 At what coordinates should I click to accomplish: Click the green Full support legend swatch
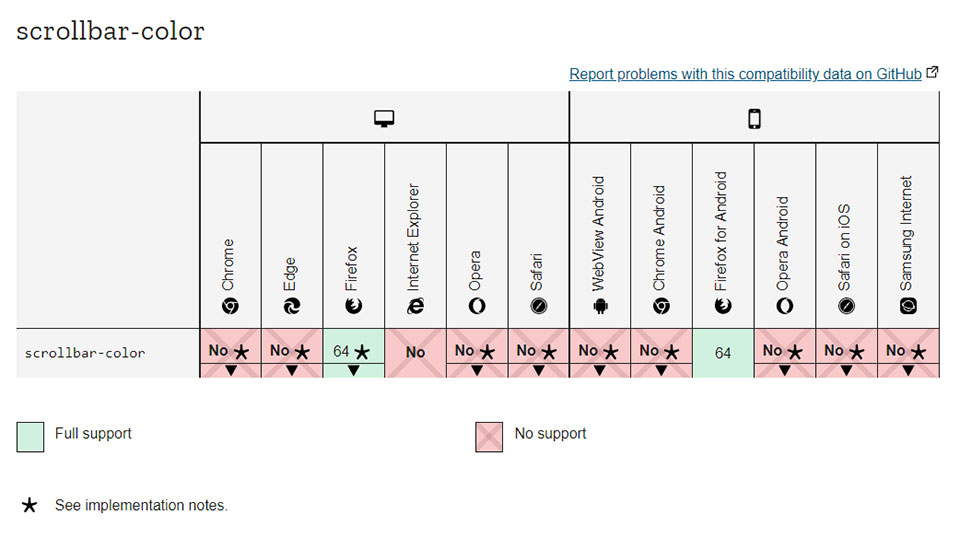tap(30, 437)
